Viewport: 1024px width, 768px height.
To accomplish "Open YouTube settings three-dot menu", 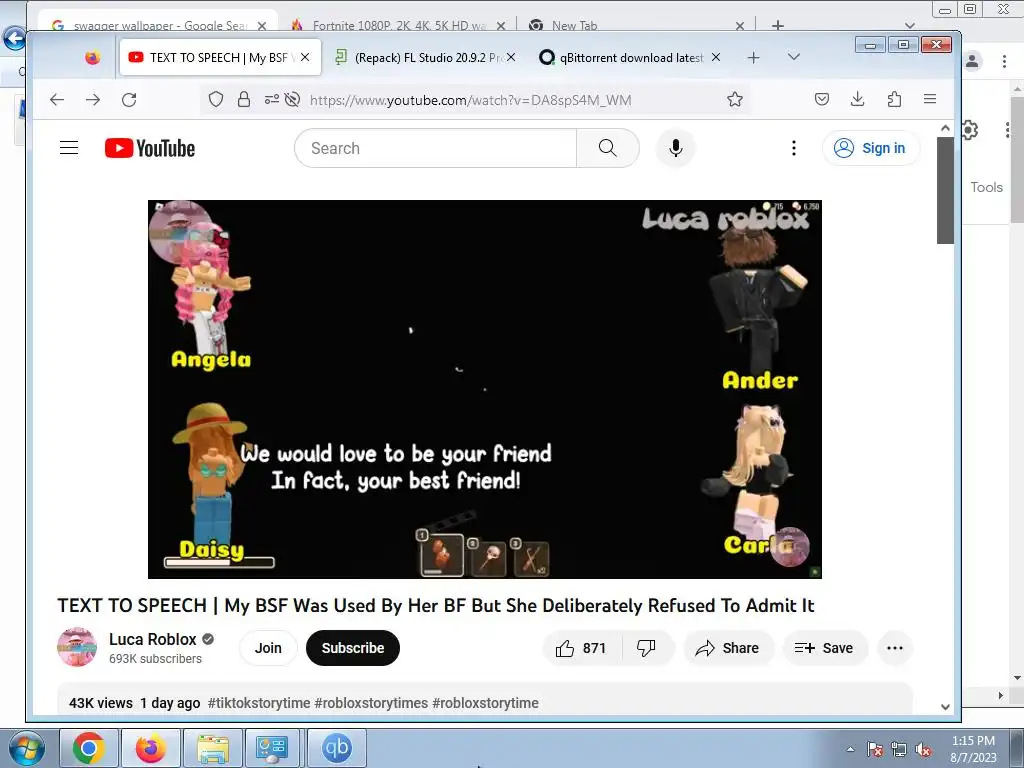I will pyautogui.click(x=793, y=148).
